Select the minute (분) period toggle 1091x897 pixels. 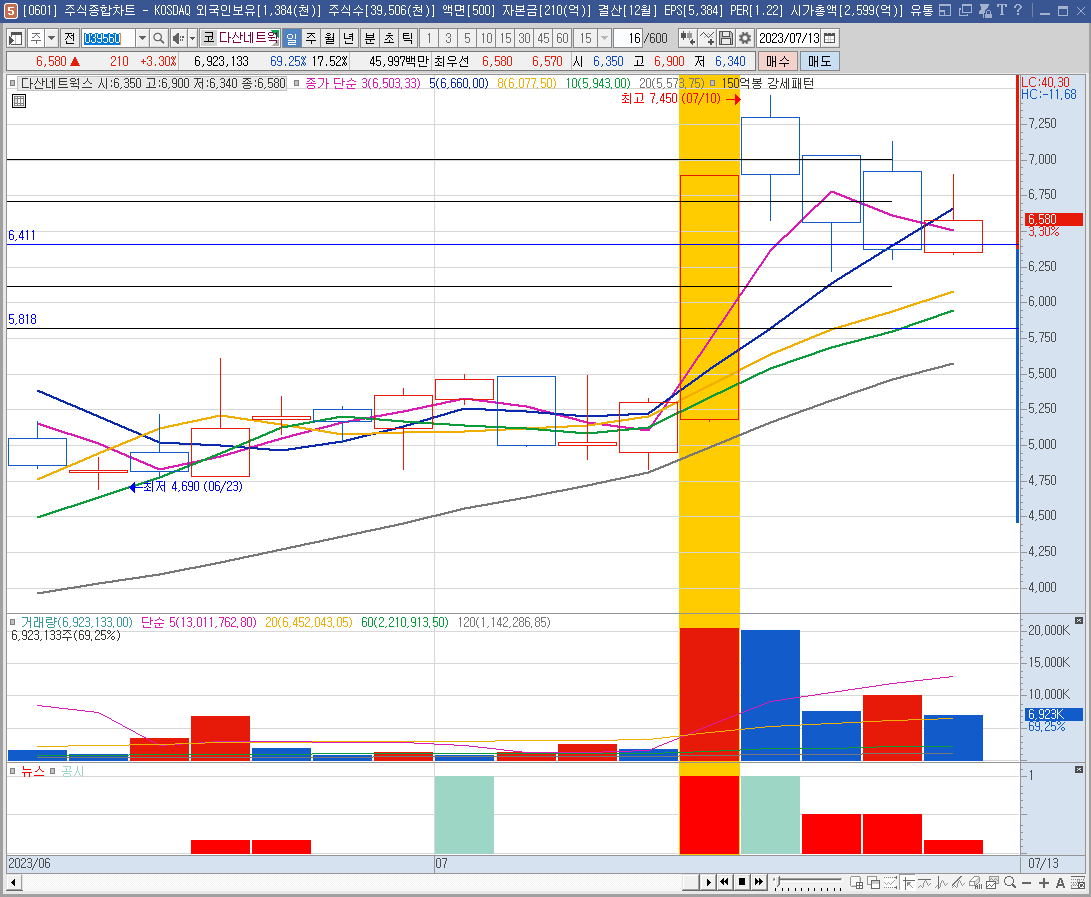point(370,38)
